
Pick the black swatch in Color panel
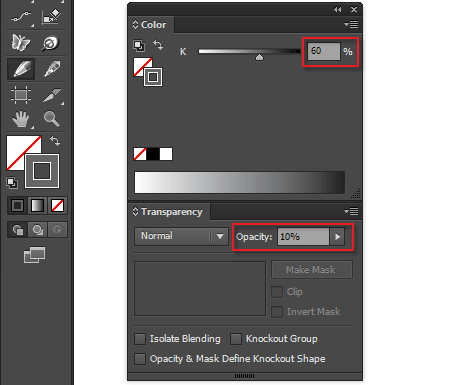click(153, 154)
